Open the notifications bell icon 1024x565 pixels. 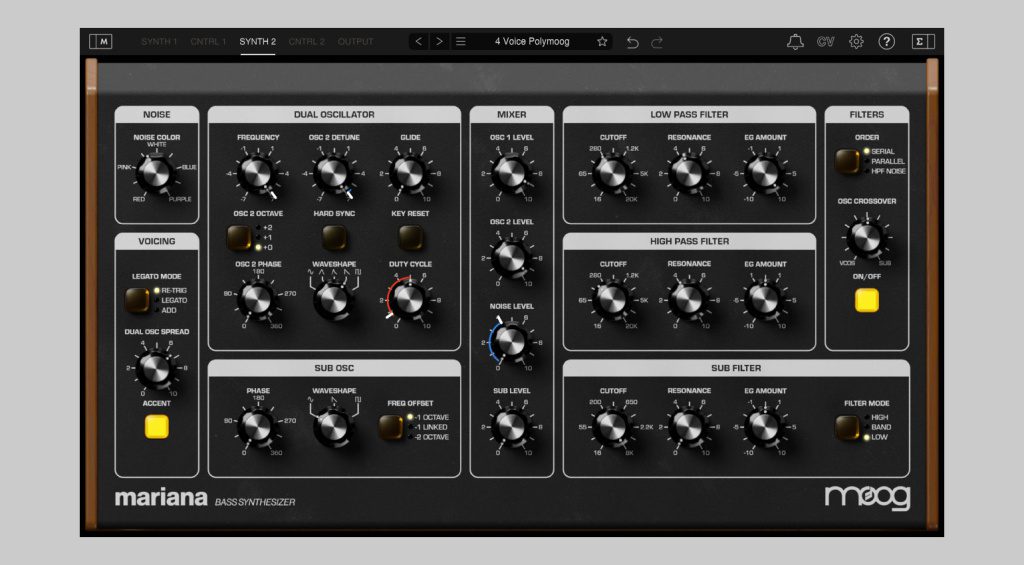(795, 42)
